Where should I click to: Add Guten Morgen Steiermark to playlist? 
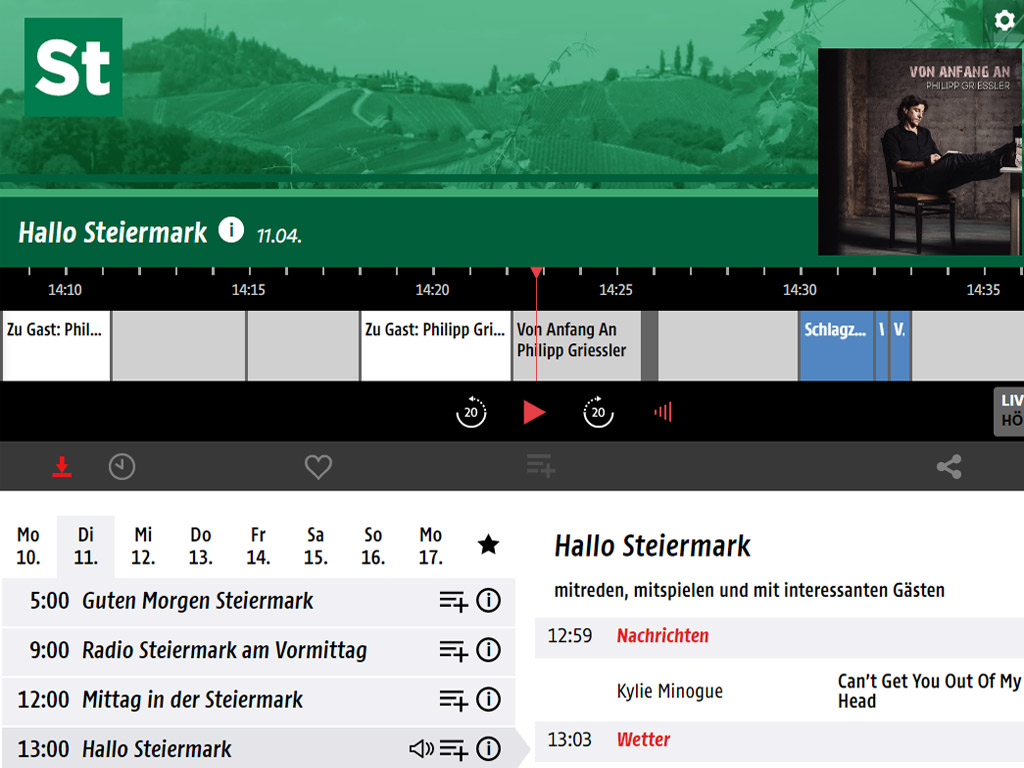(454, 601)
